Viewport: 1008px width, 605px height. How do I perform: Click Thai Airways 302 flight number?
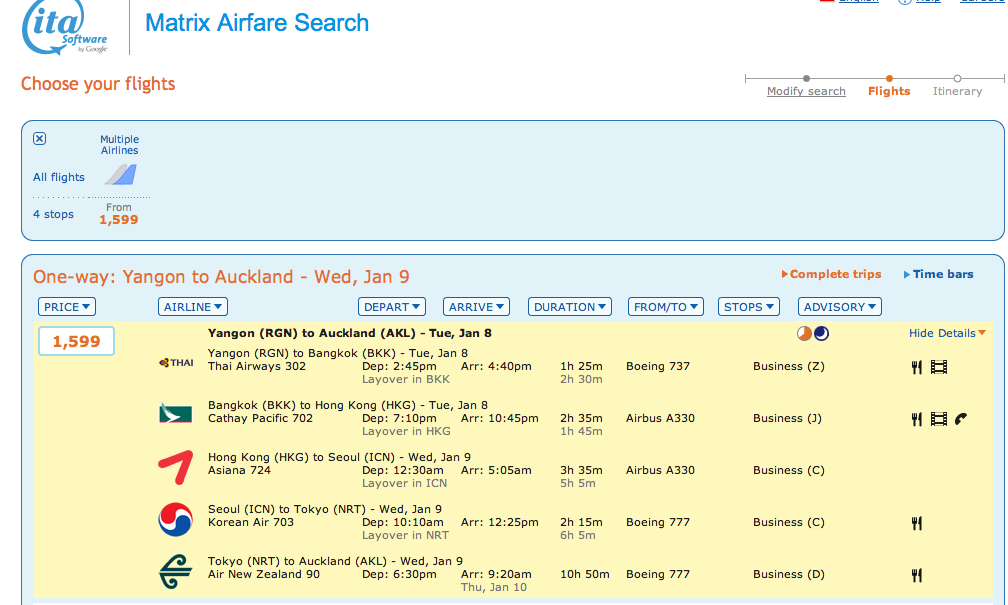(257, 366)
